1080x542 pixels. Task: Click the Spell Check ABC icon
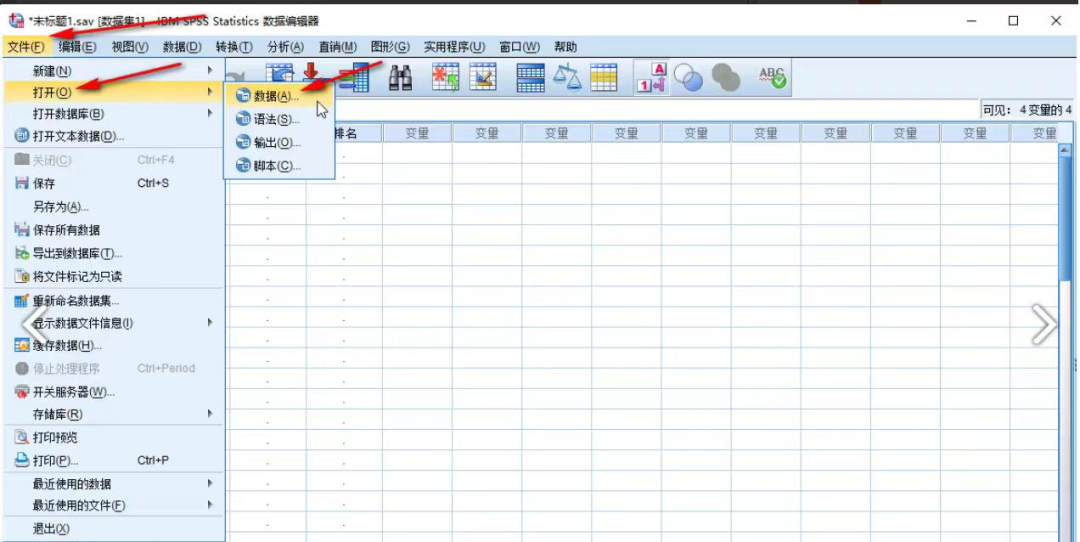click(x=772, y=79)
